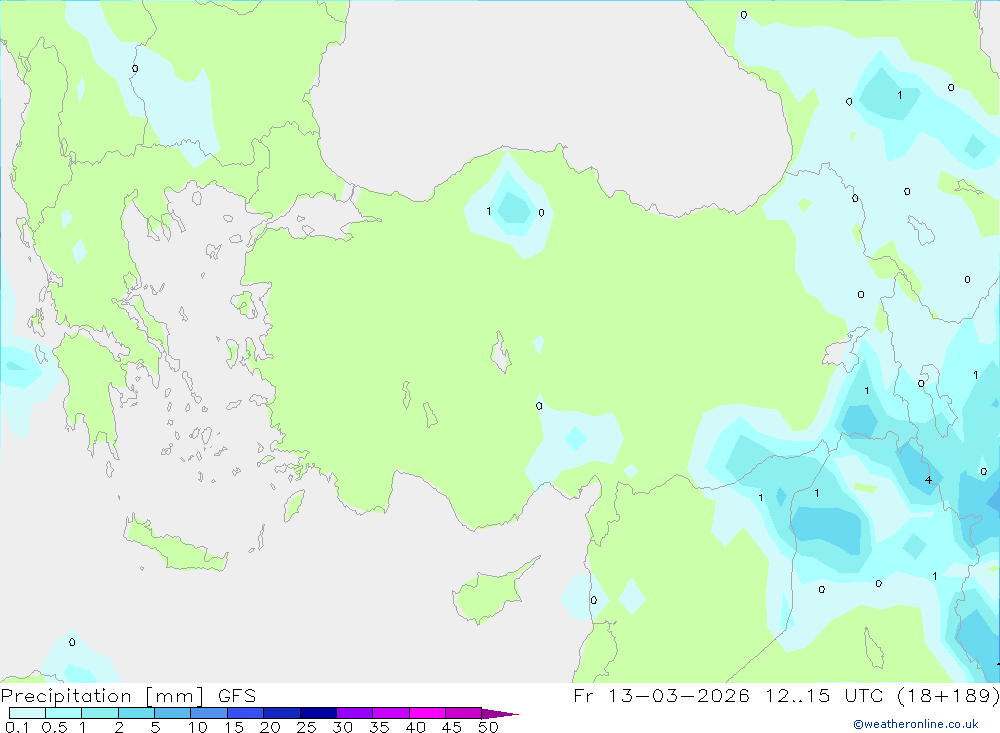Screen dimensions: 1000x733
Task: Click the '25' legend scale label
Action: [306, 727]
